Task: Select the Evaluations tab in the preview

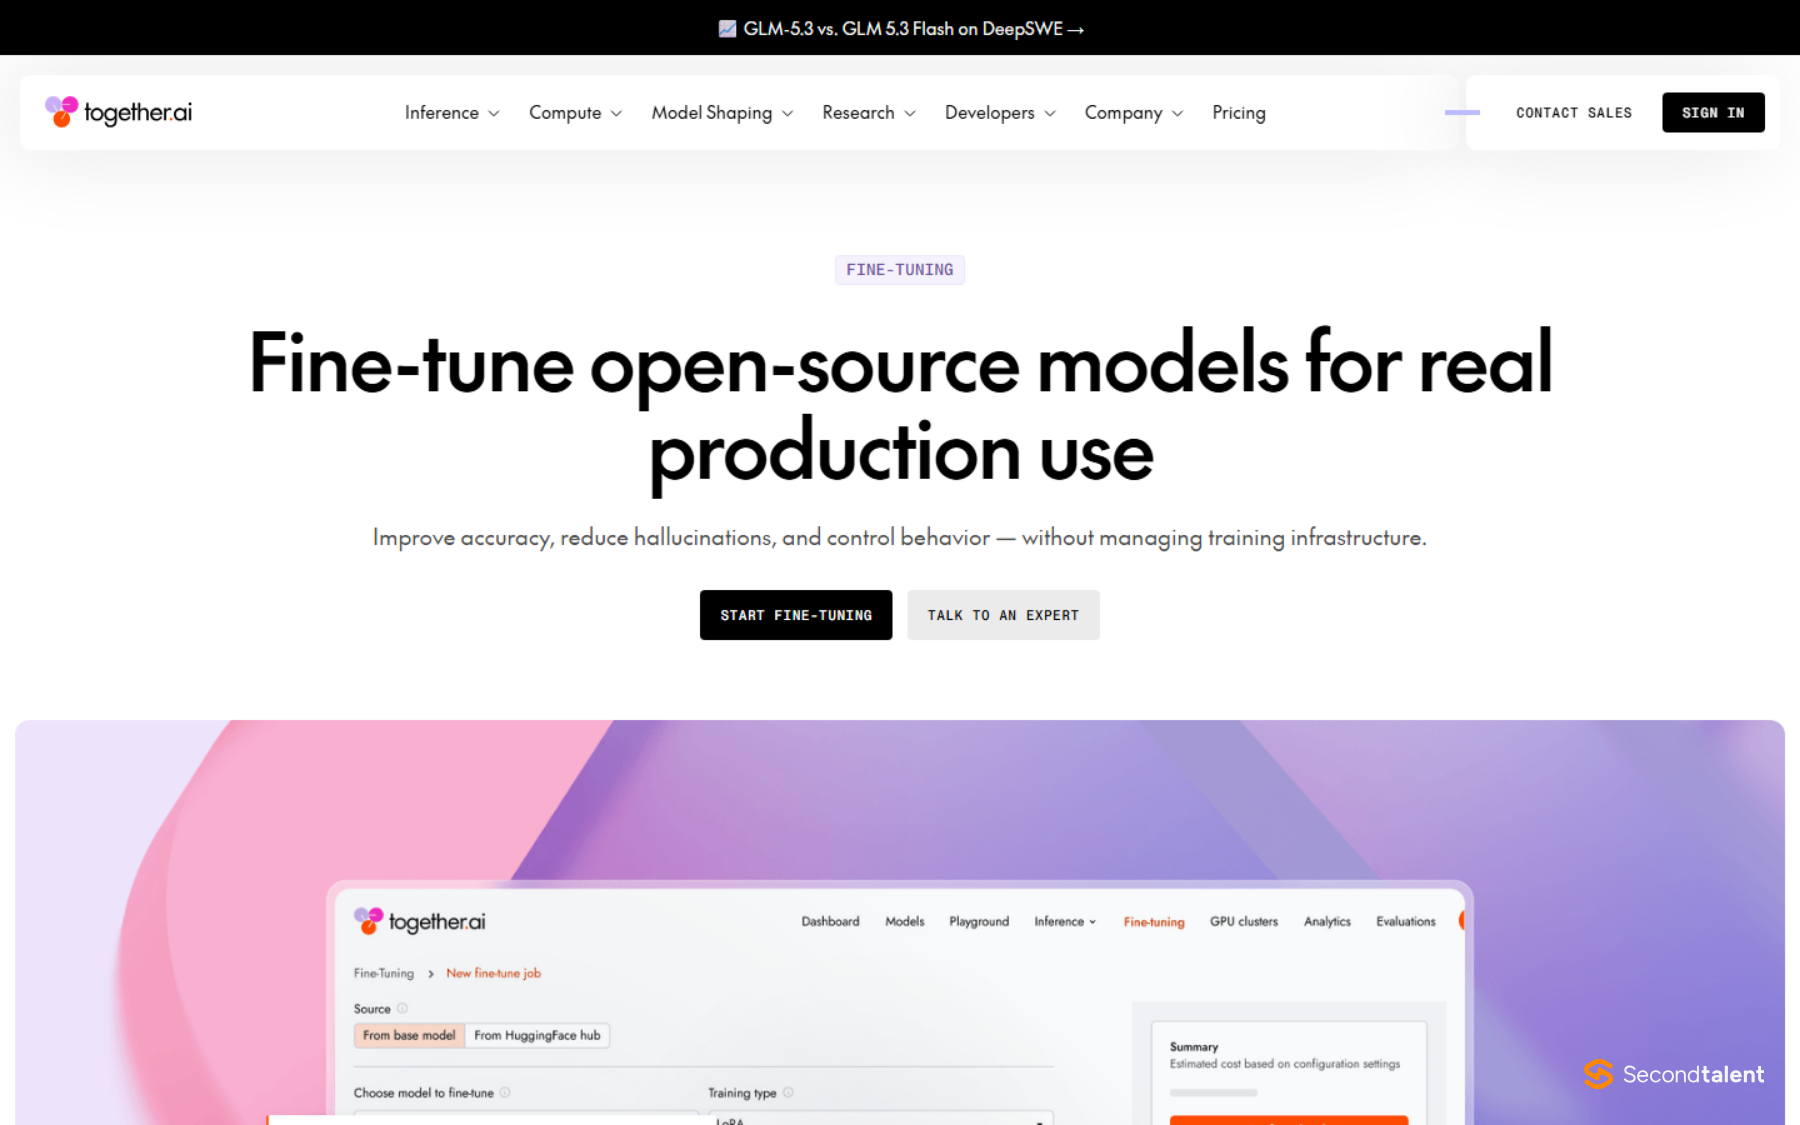Action: (1406, 921)
